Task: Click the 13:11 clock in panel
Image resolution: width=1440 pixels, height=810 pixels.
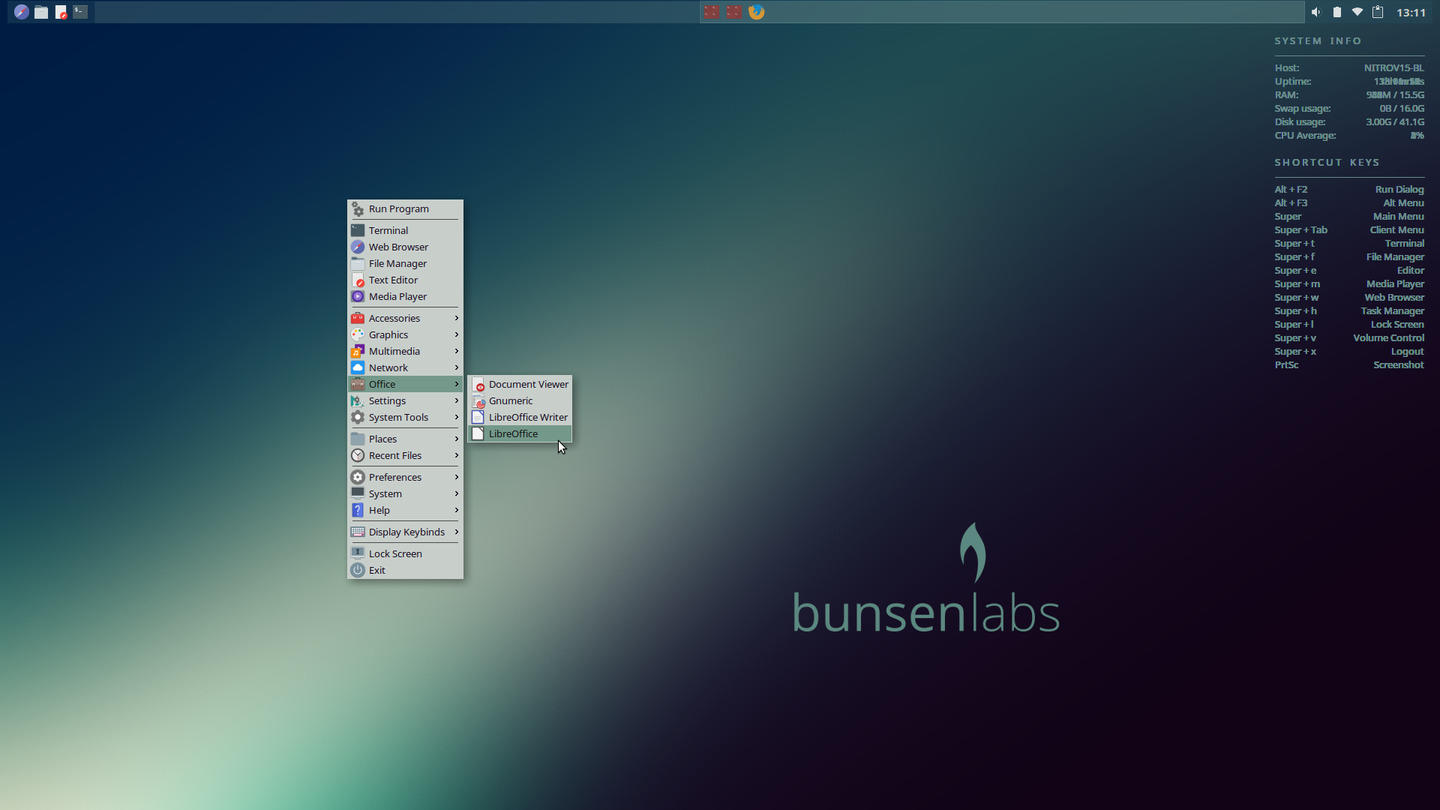Action: [x=1411, y=13]
